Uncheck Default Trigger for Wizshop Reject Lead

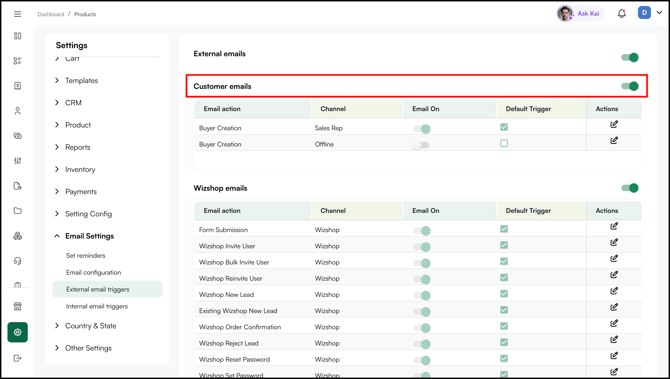pyautogui.click(x=504, y=342)
